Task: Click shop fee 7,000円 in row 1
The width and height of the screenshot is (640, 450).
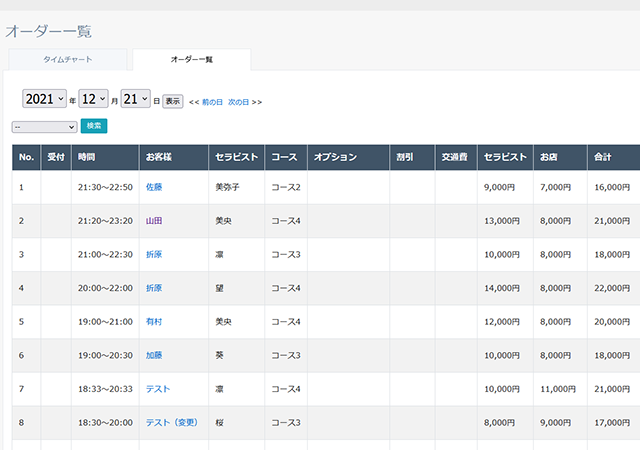Action: (x=556, y=187)
